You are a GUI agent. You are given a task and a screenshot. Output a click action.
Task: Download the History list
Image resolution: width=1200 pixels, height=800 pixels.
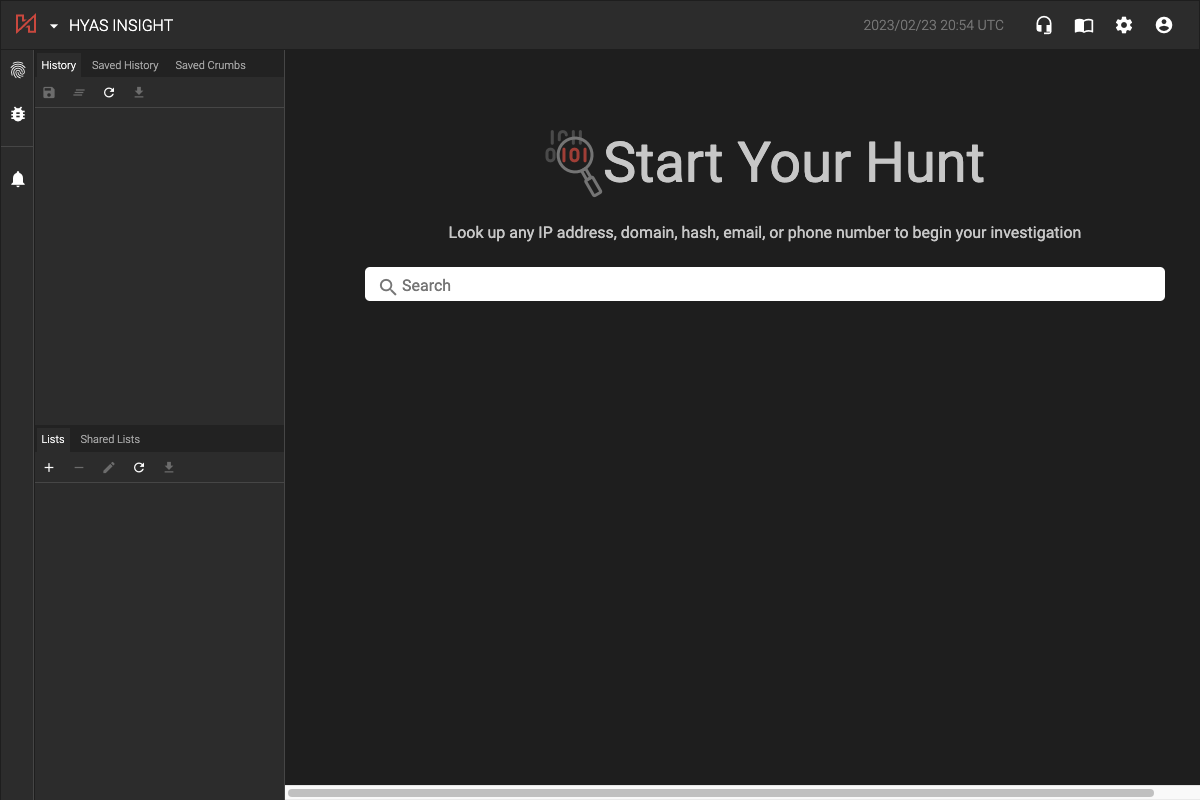tap(139, 92)
